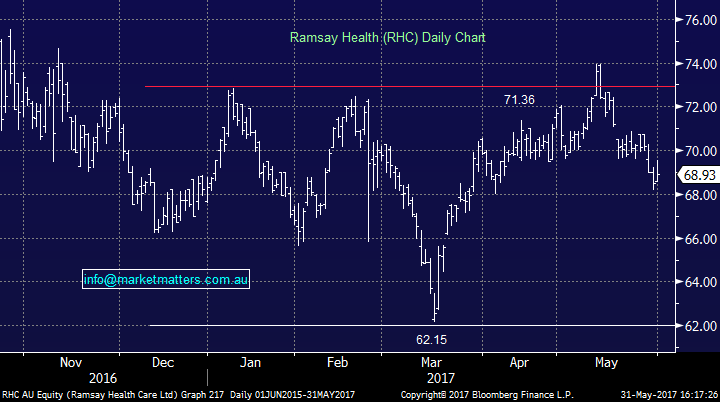The width and height of the screenshot is (720, 402).
Task: Click the Bloomberg Finance L.P. copyright notice
Action: coord(487,395)
